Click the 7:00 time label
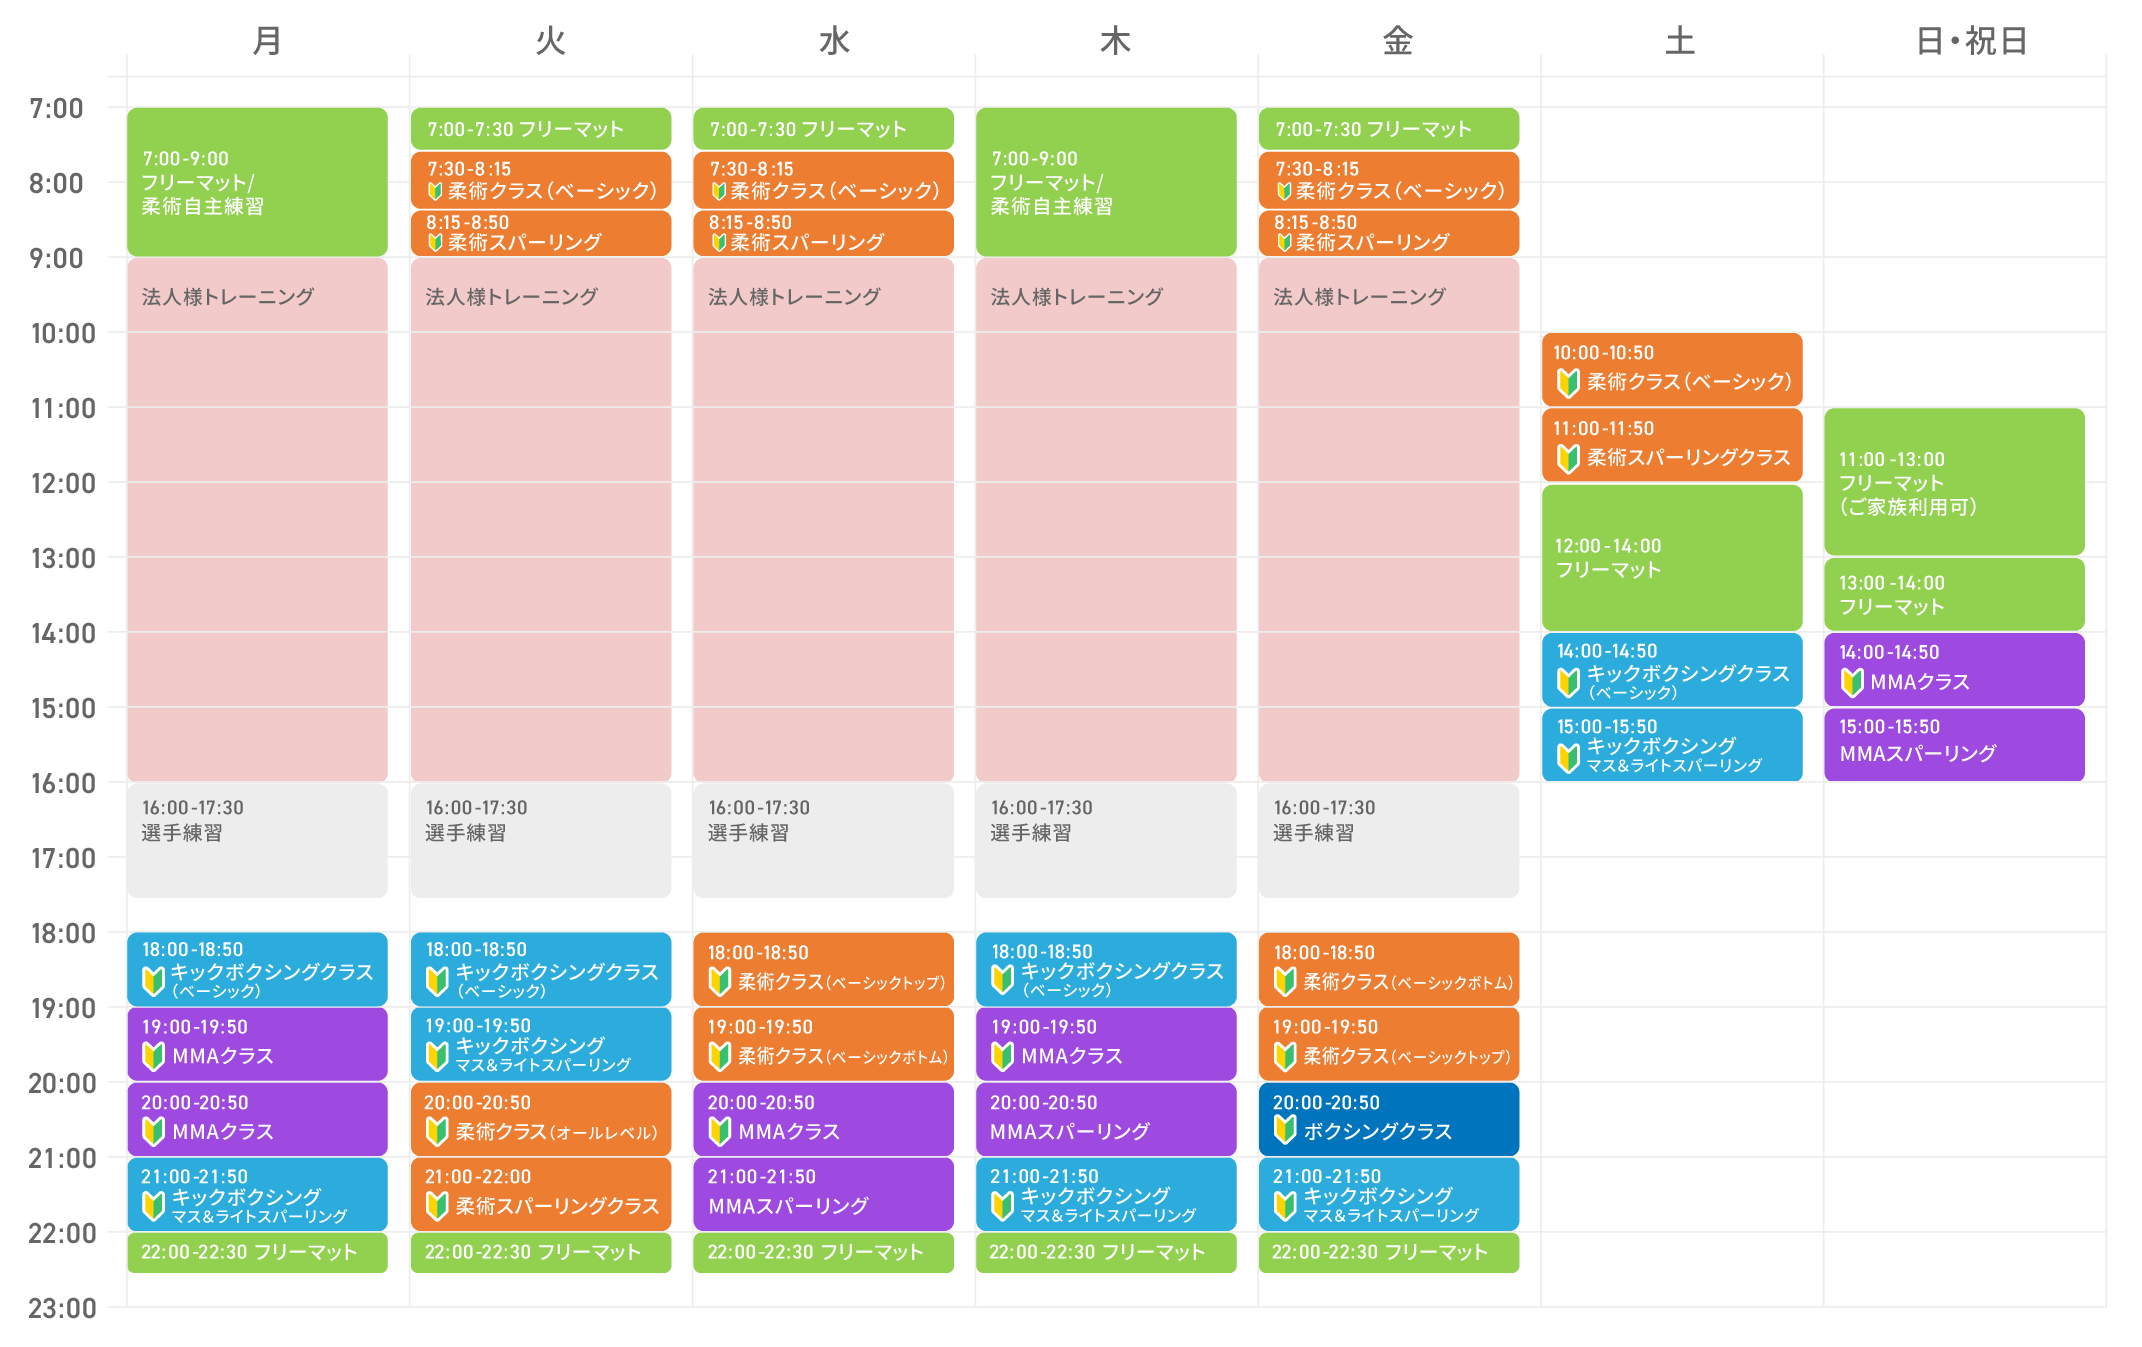 57,108
